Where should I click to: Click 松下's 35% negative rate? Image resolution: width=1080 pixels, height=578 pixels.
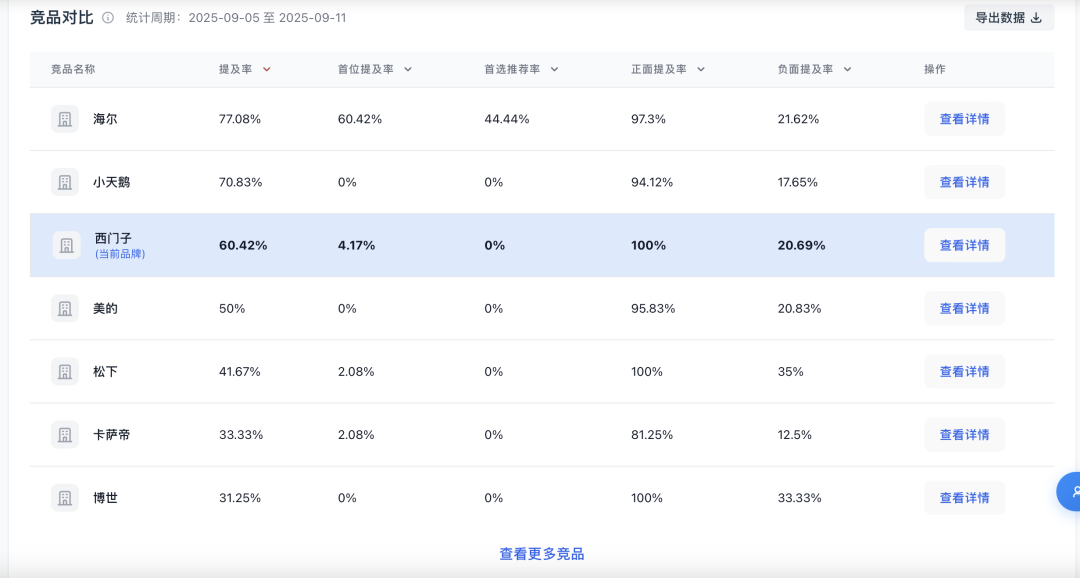(x=790, y=372)
